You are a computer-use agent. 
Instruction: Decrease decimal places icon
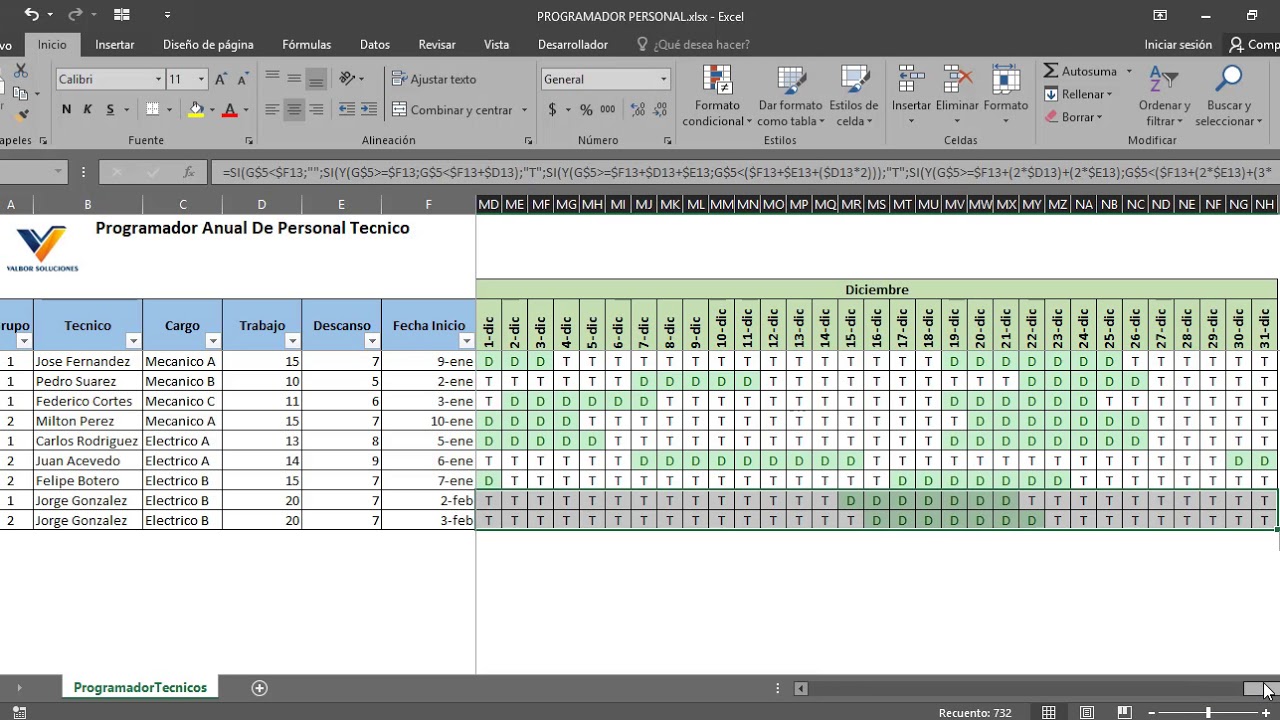pyautogui.click(x=660, y=110)
